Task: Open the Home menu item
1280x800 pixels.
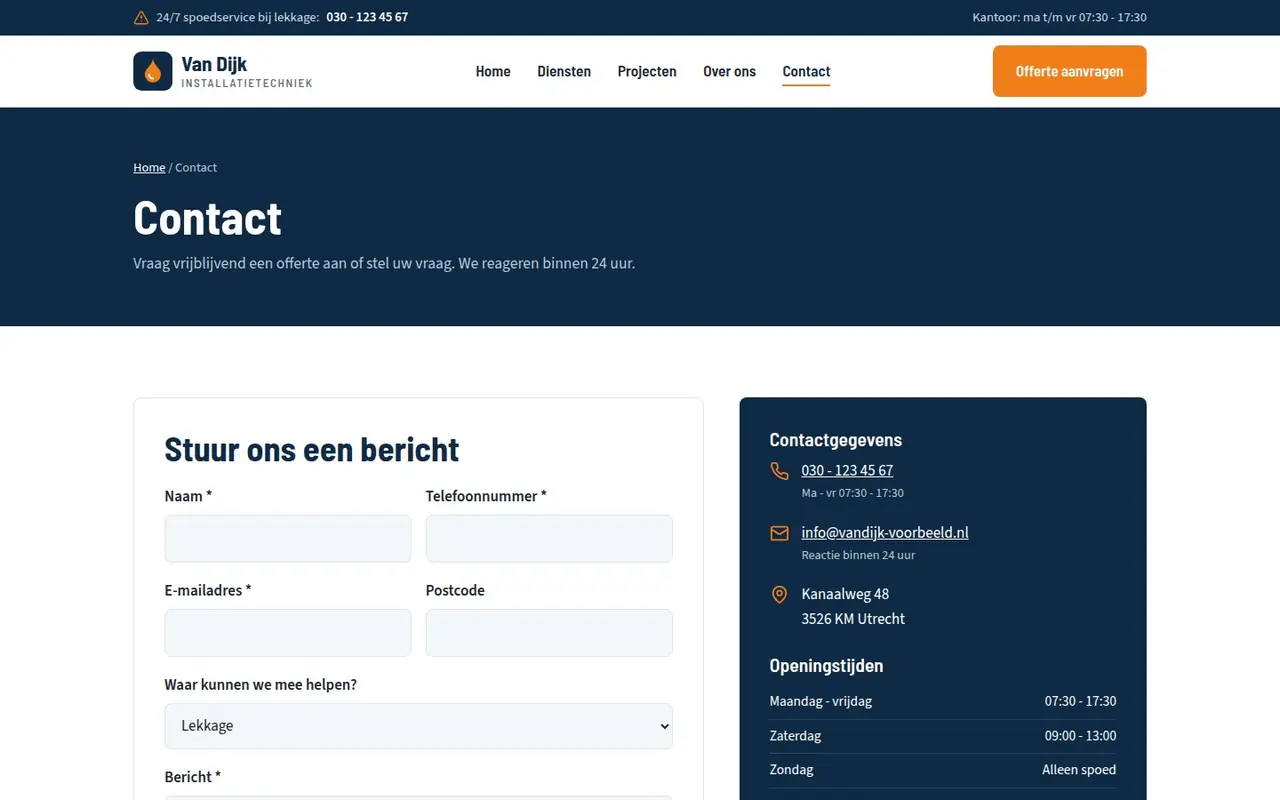Action: coord(493,71)
